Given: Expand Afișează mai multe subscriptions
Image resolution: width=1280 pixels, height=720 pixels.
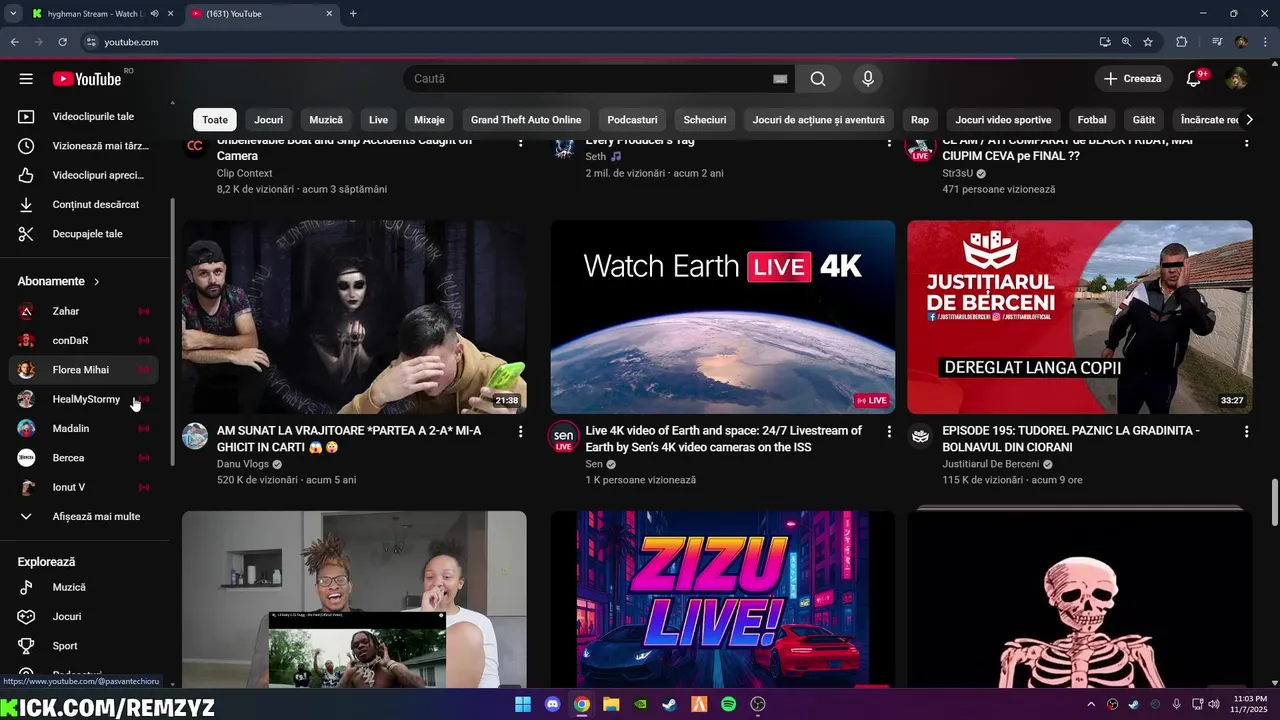Looking at the screenshot, I should (x=83, y=517).
